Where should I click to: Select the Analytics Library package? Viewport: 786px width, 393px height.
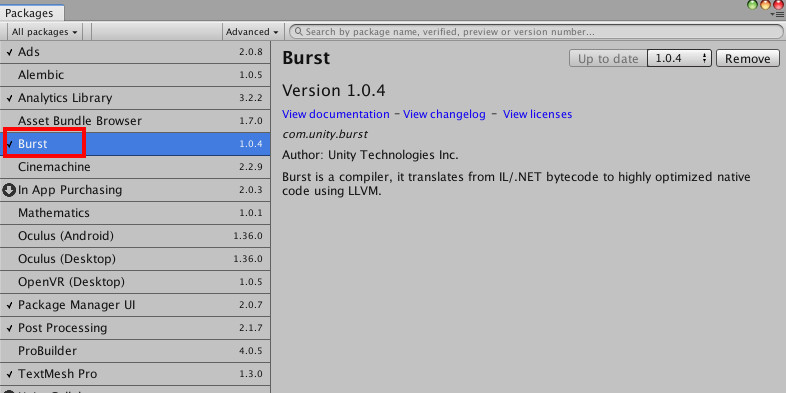[135, 98]
